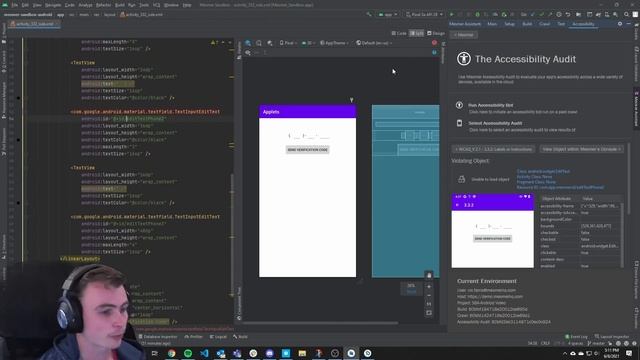The image size is (640, 360).
Task: Open the Default (en-us) locale dropdown
Action: [x=374, y=43]
